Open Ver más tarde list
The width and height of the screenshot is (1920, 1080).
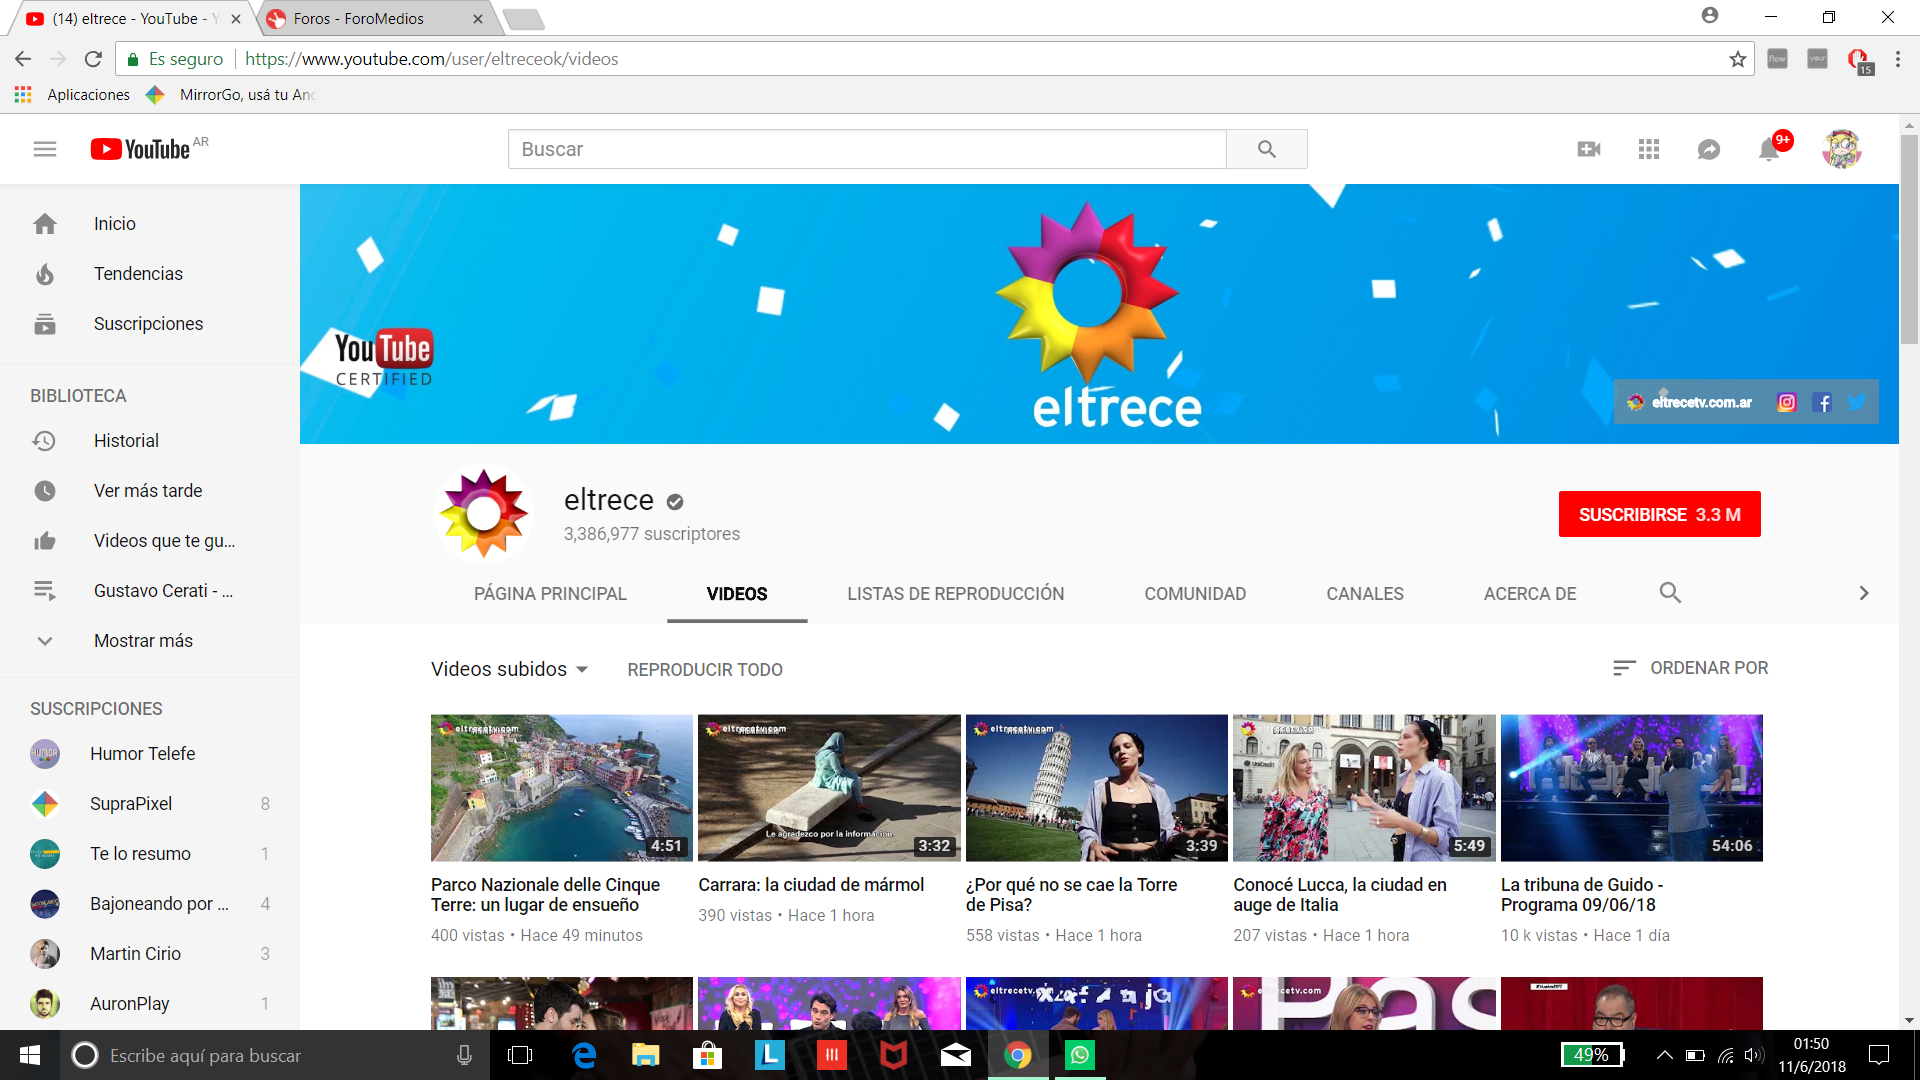pos(150,491)
